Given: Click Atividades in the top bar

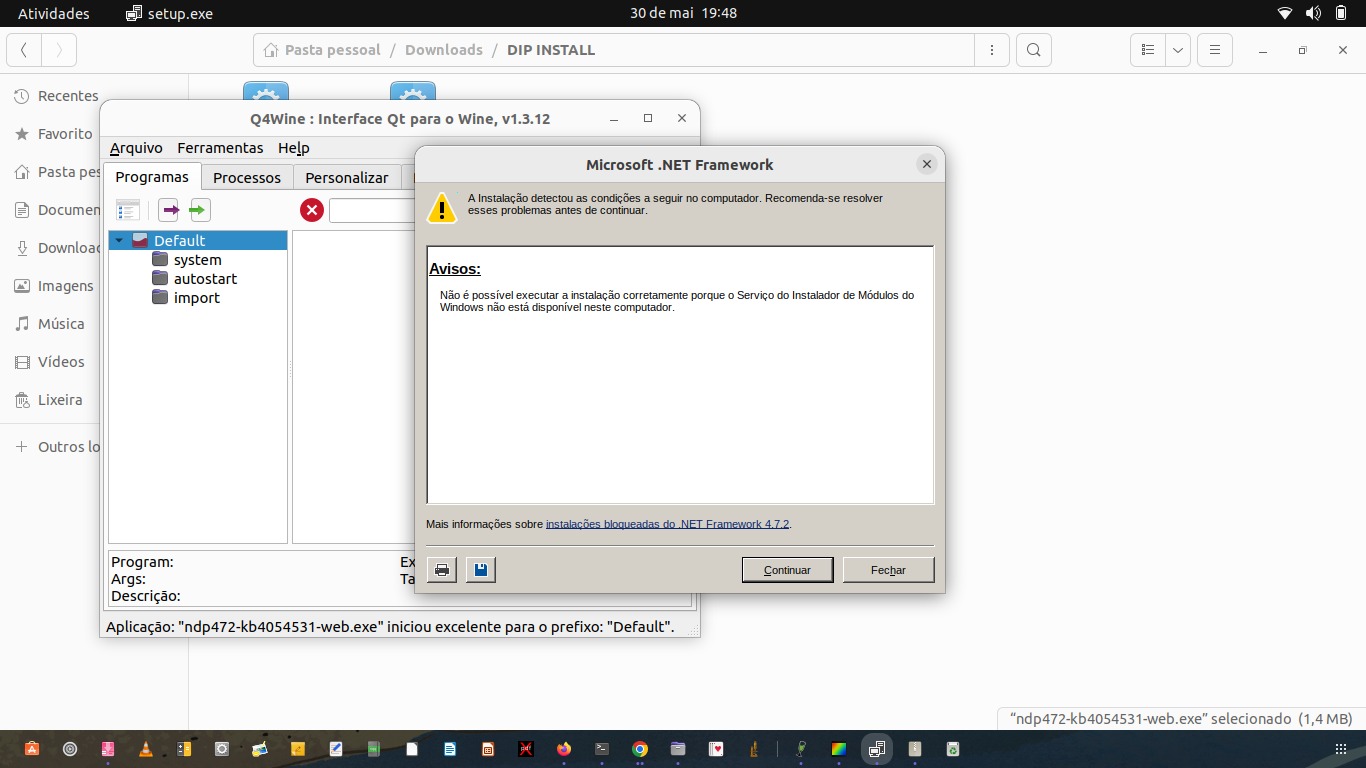Looking at the screenshot, I should (x=54, y=14).
